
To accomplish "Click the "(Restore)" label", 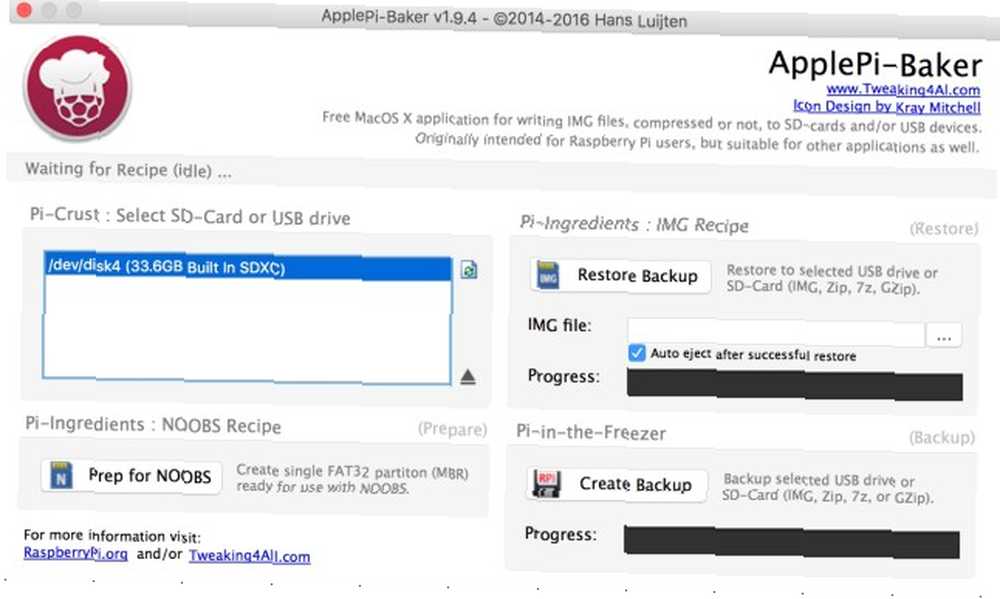I will pos(944,228).
